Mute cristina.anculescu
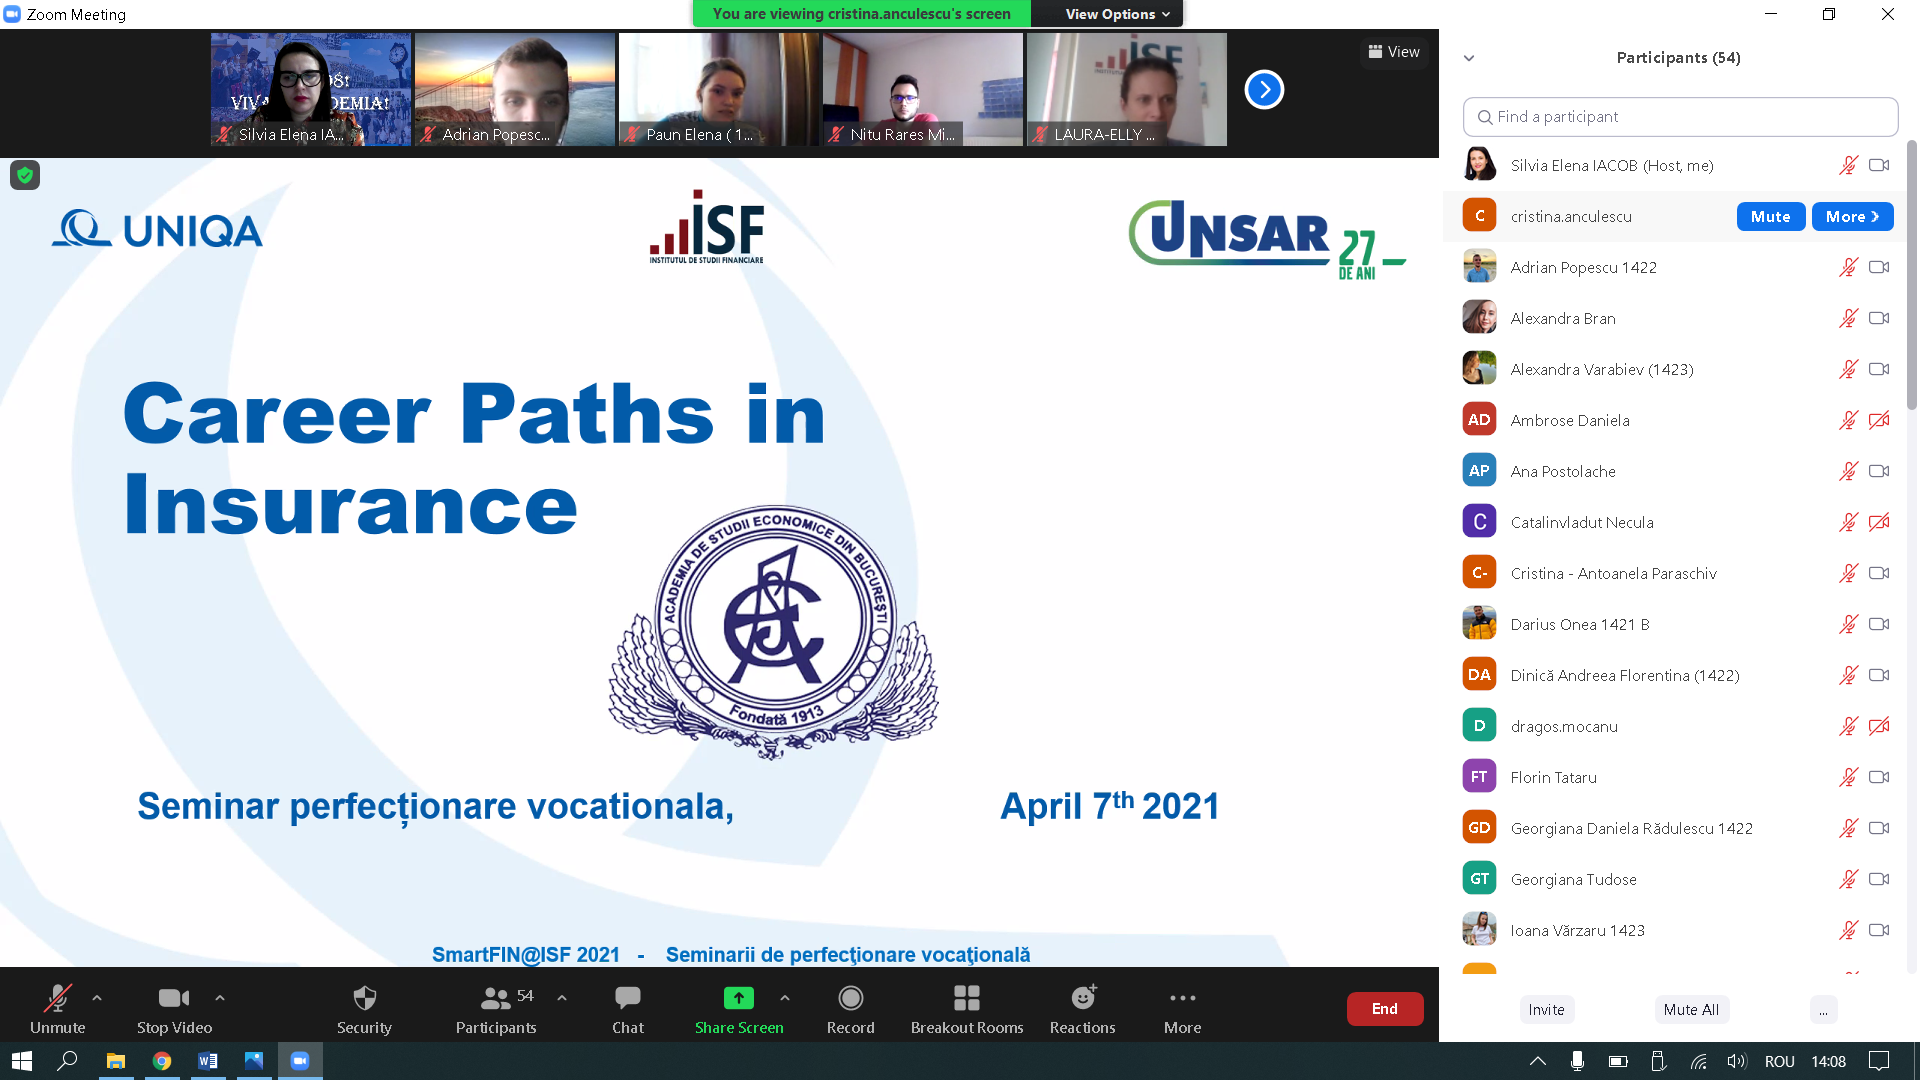The width and height of the screenshot is (1920, 1080). (1770, 216)
